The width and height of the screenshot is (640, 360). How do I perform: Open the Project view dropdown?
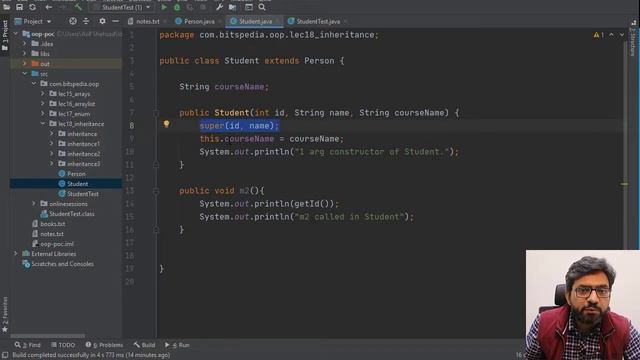33,21
